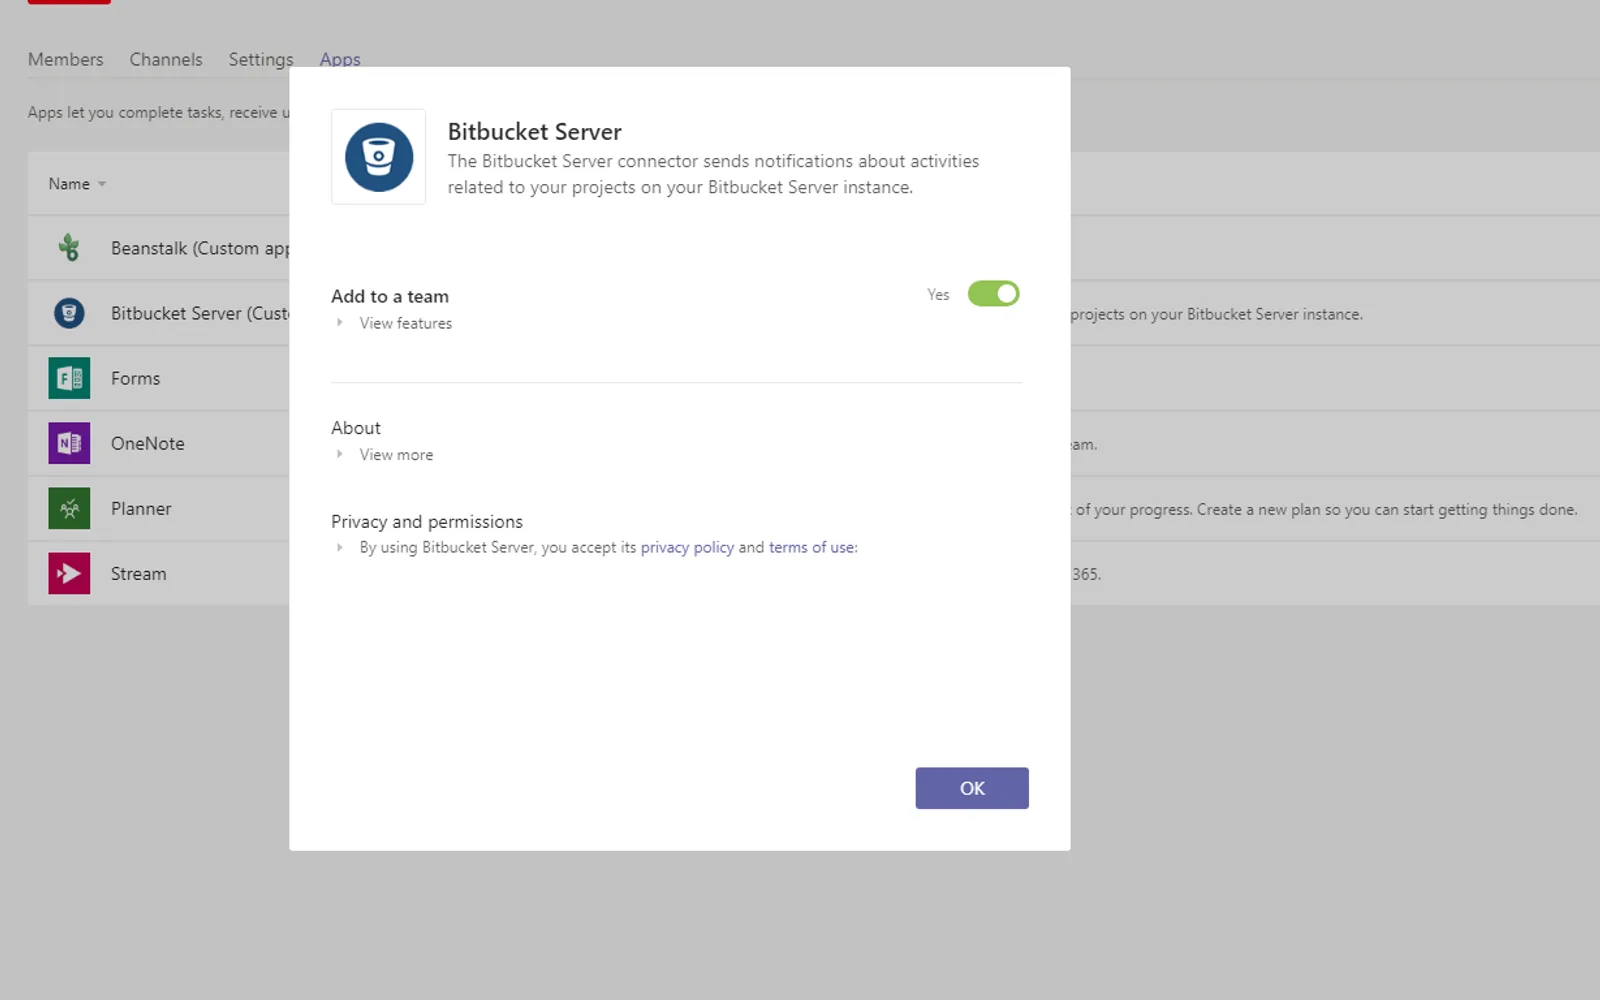Click the Beanstalk app icon in the list
The image size is (1600, 1000).
[x=69, y=247]
